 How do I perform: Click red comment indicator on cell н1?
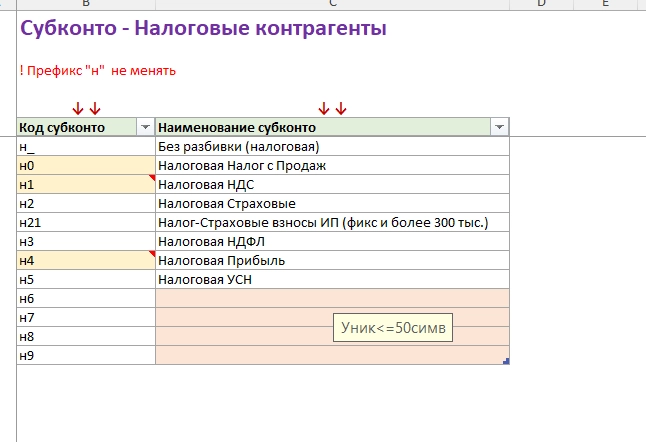(152, 178)
